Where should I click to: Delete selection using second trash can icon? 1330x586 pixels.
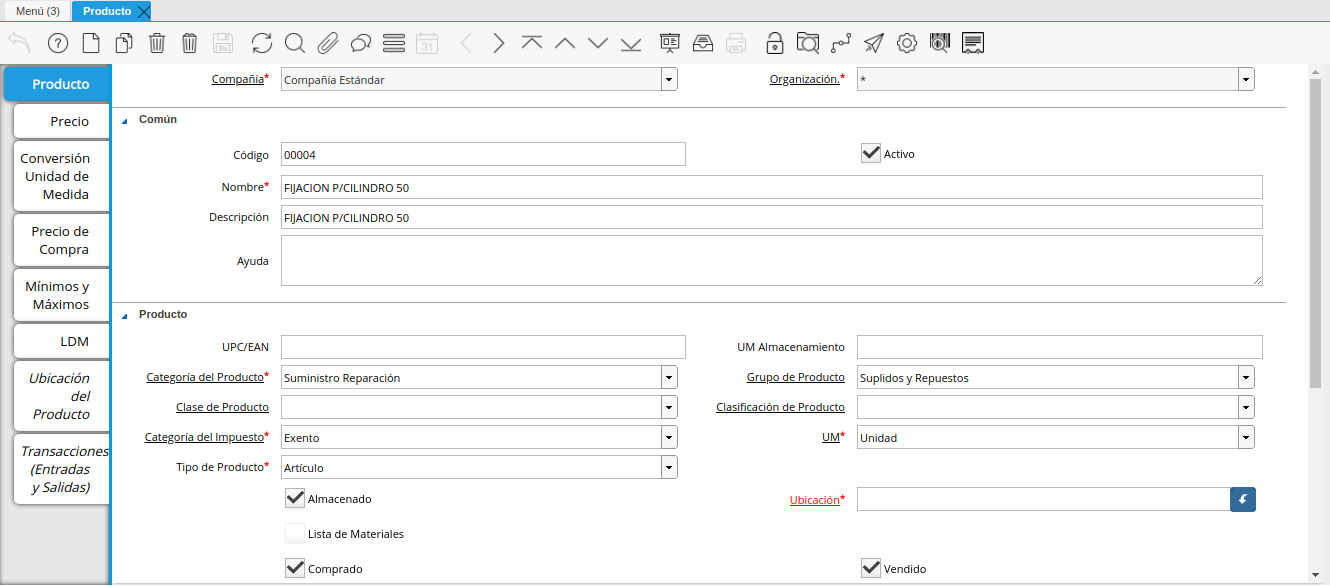point(190,43)
